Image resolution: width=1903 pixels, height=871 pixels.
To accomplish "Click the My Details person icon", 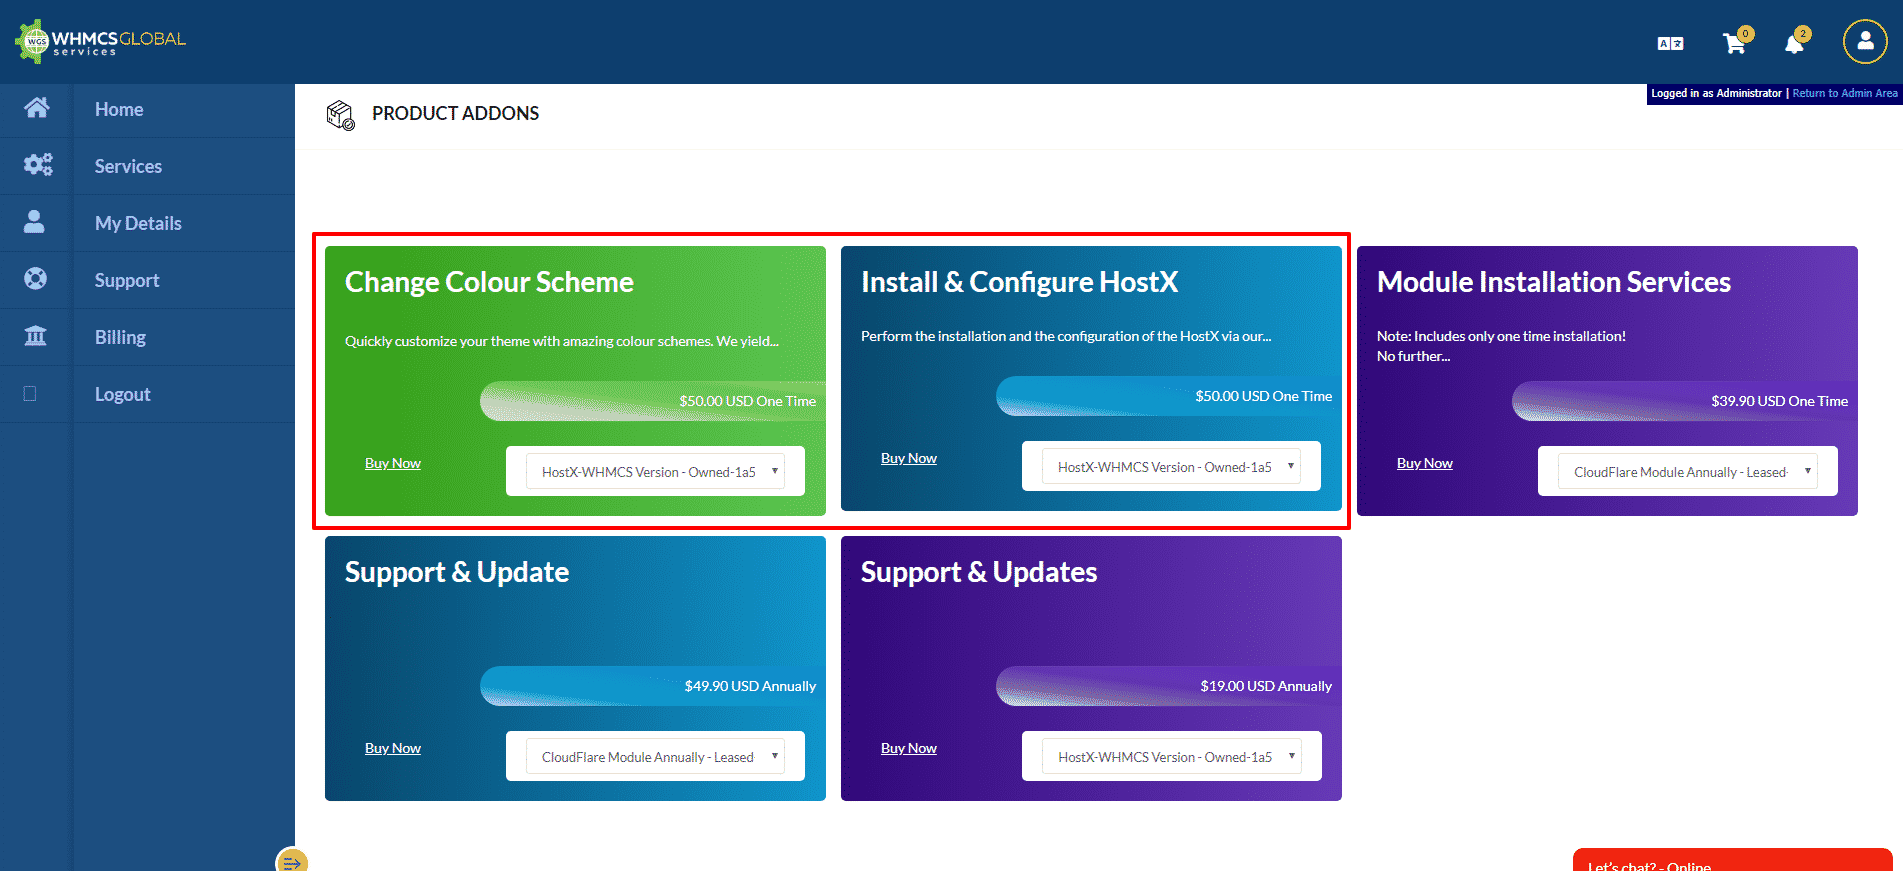I will pyautogui.click(x=35, y=222).
